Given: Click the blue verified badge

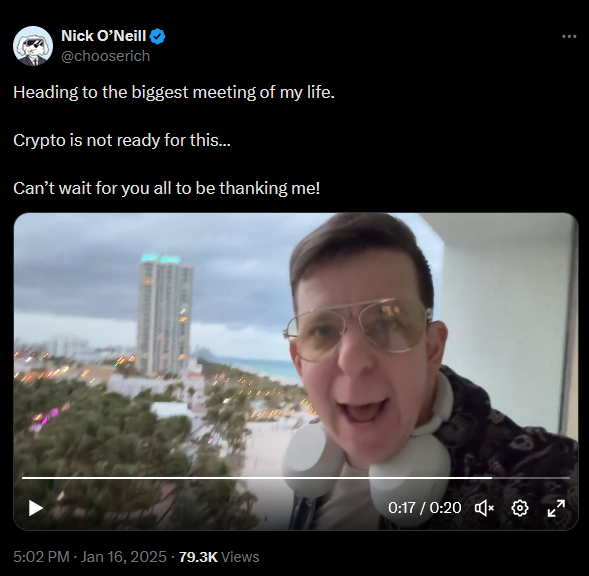Looking at the screenshot, I should click(x=157, y=36).
